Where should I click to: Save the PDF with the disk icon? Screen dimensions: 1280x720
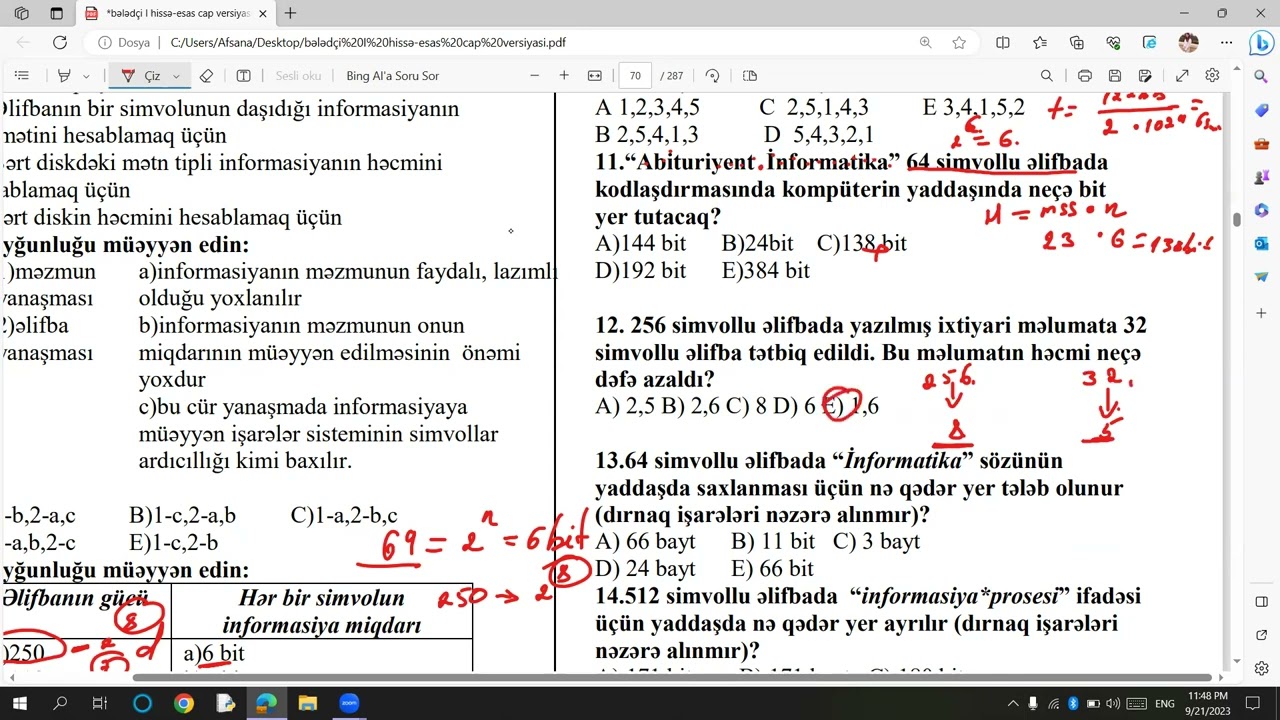point(1115,75)
